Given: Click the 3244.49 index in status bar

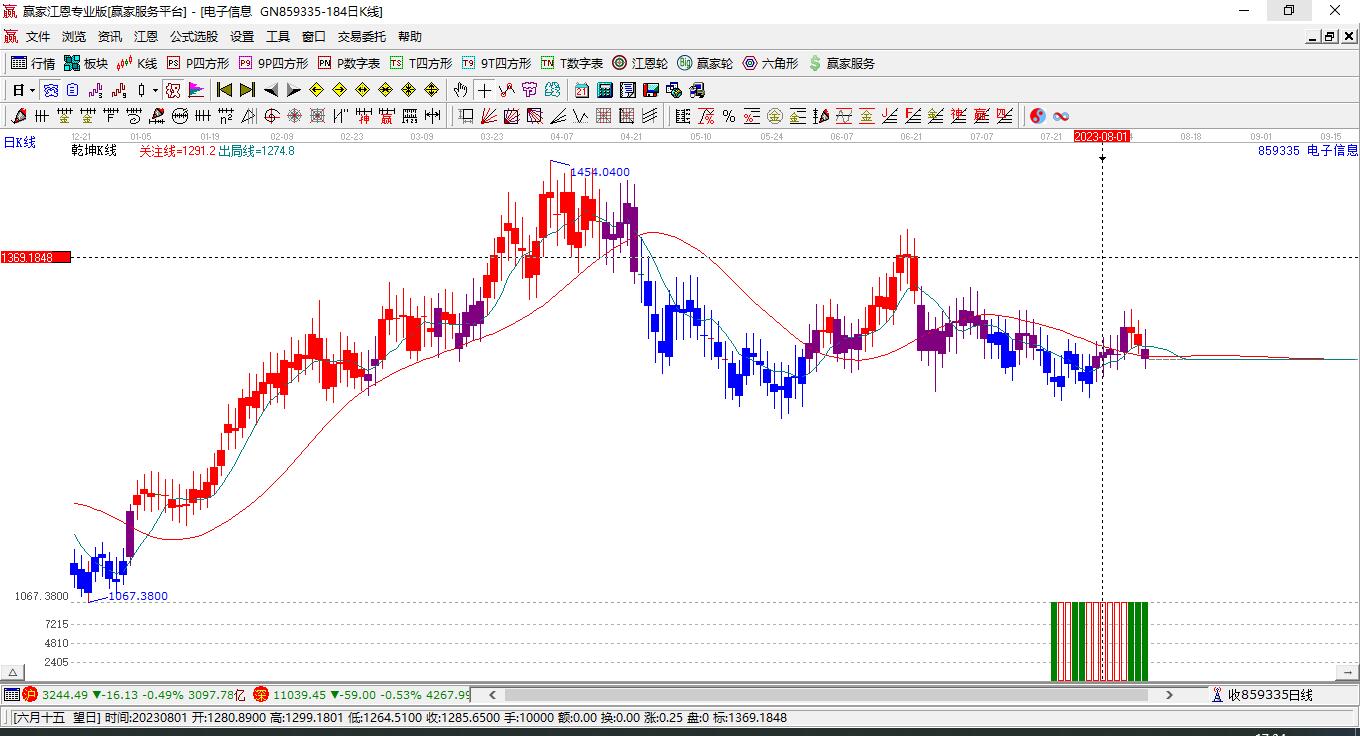Looking at the screenshot, I should (65, 694).
